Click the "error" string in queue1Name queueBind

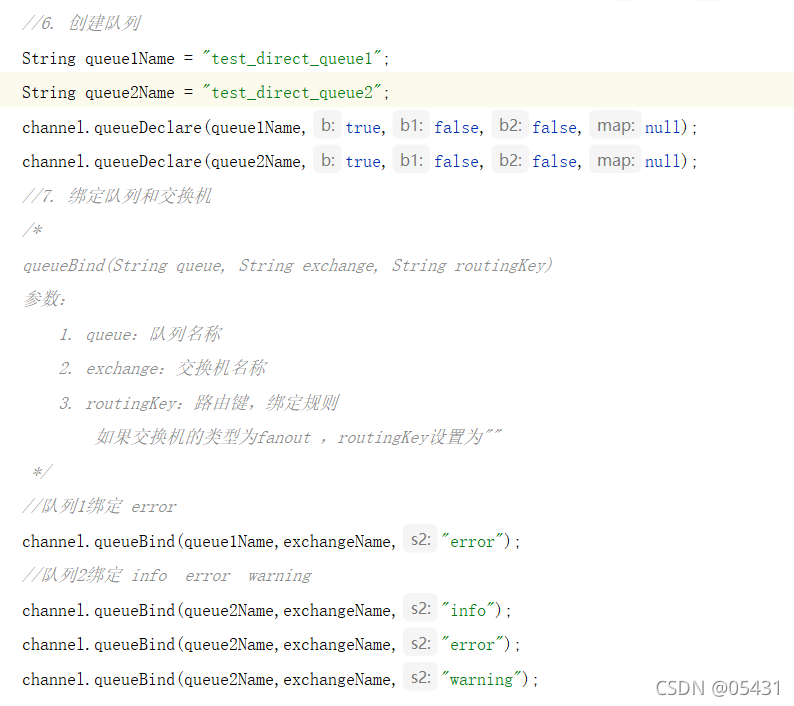point(472,541)
